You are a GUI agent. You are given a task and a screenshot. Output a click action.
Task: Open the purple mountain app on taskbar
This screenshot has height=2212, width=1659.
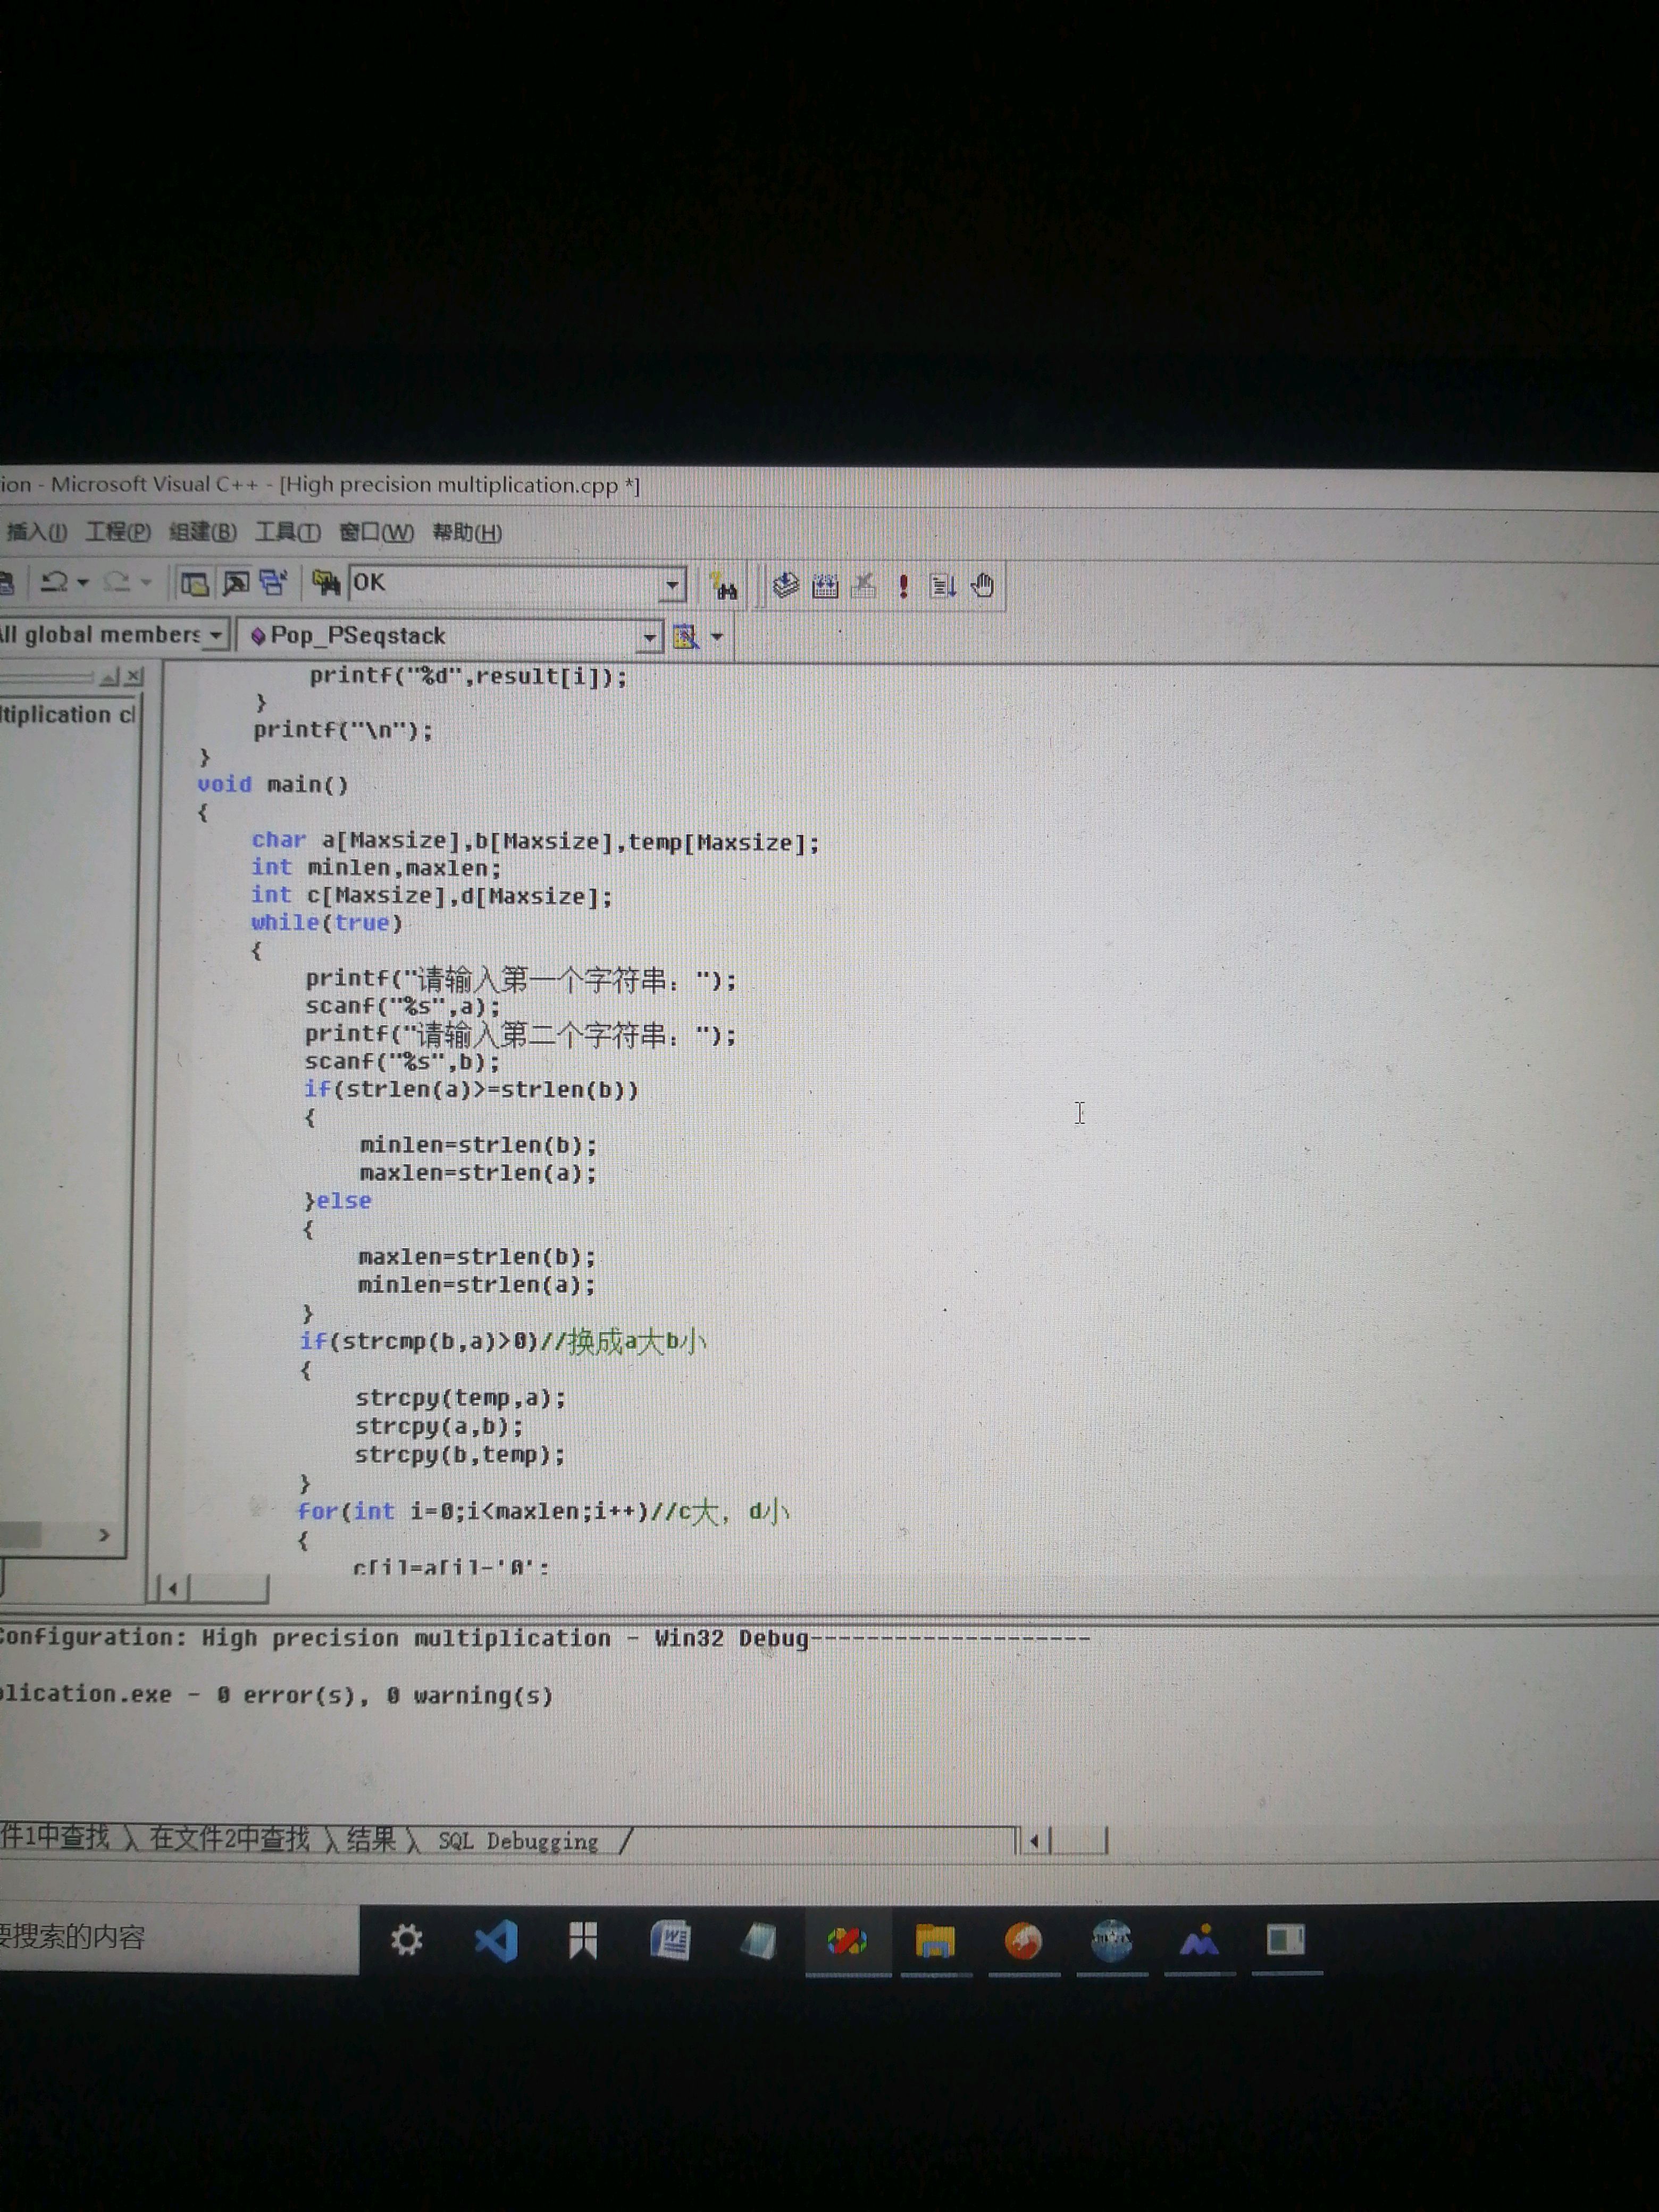tap(1199, 1941)
